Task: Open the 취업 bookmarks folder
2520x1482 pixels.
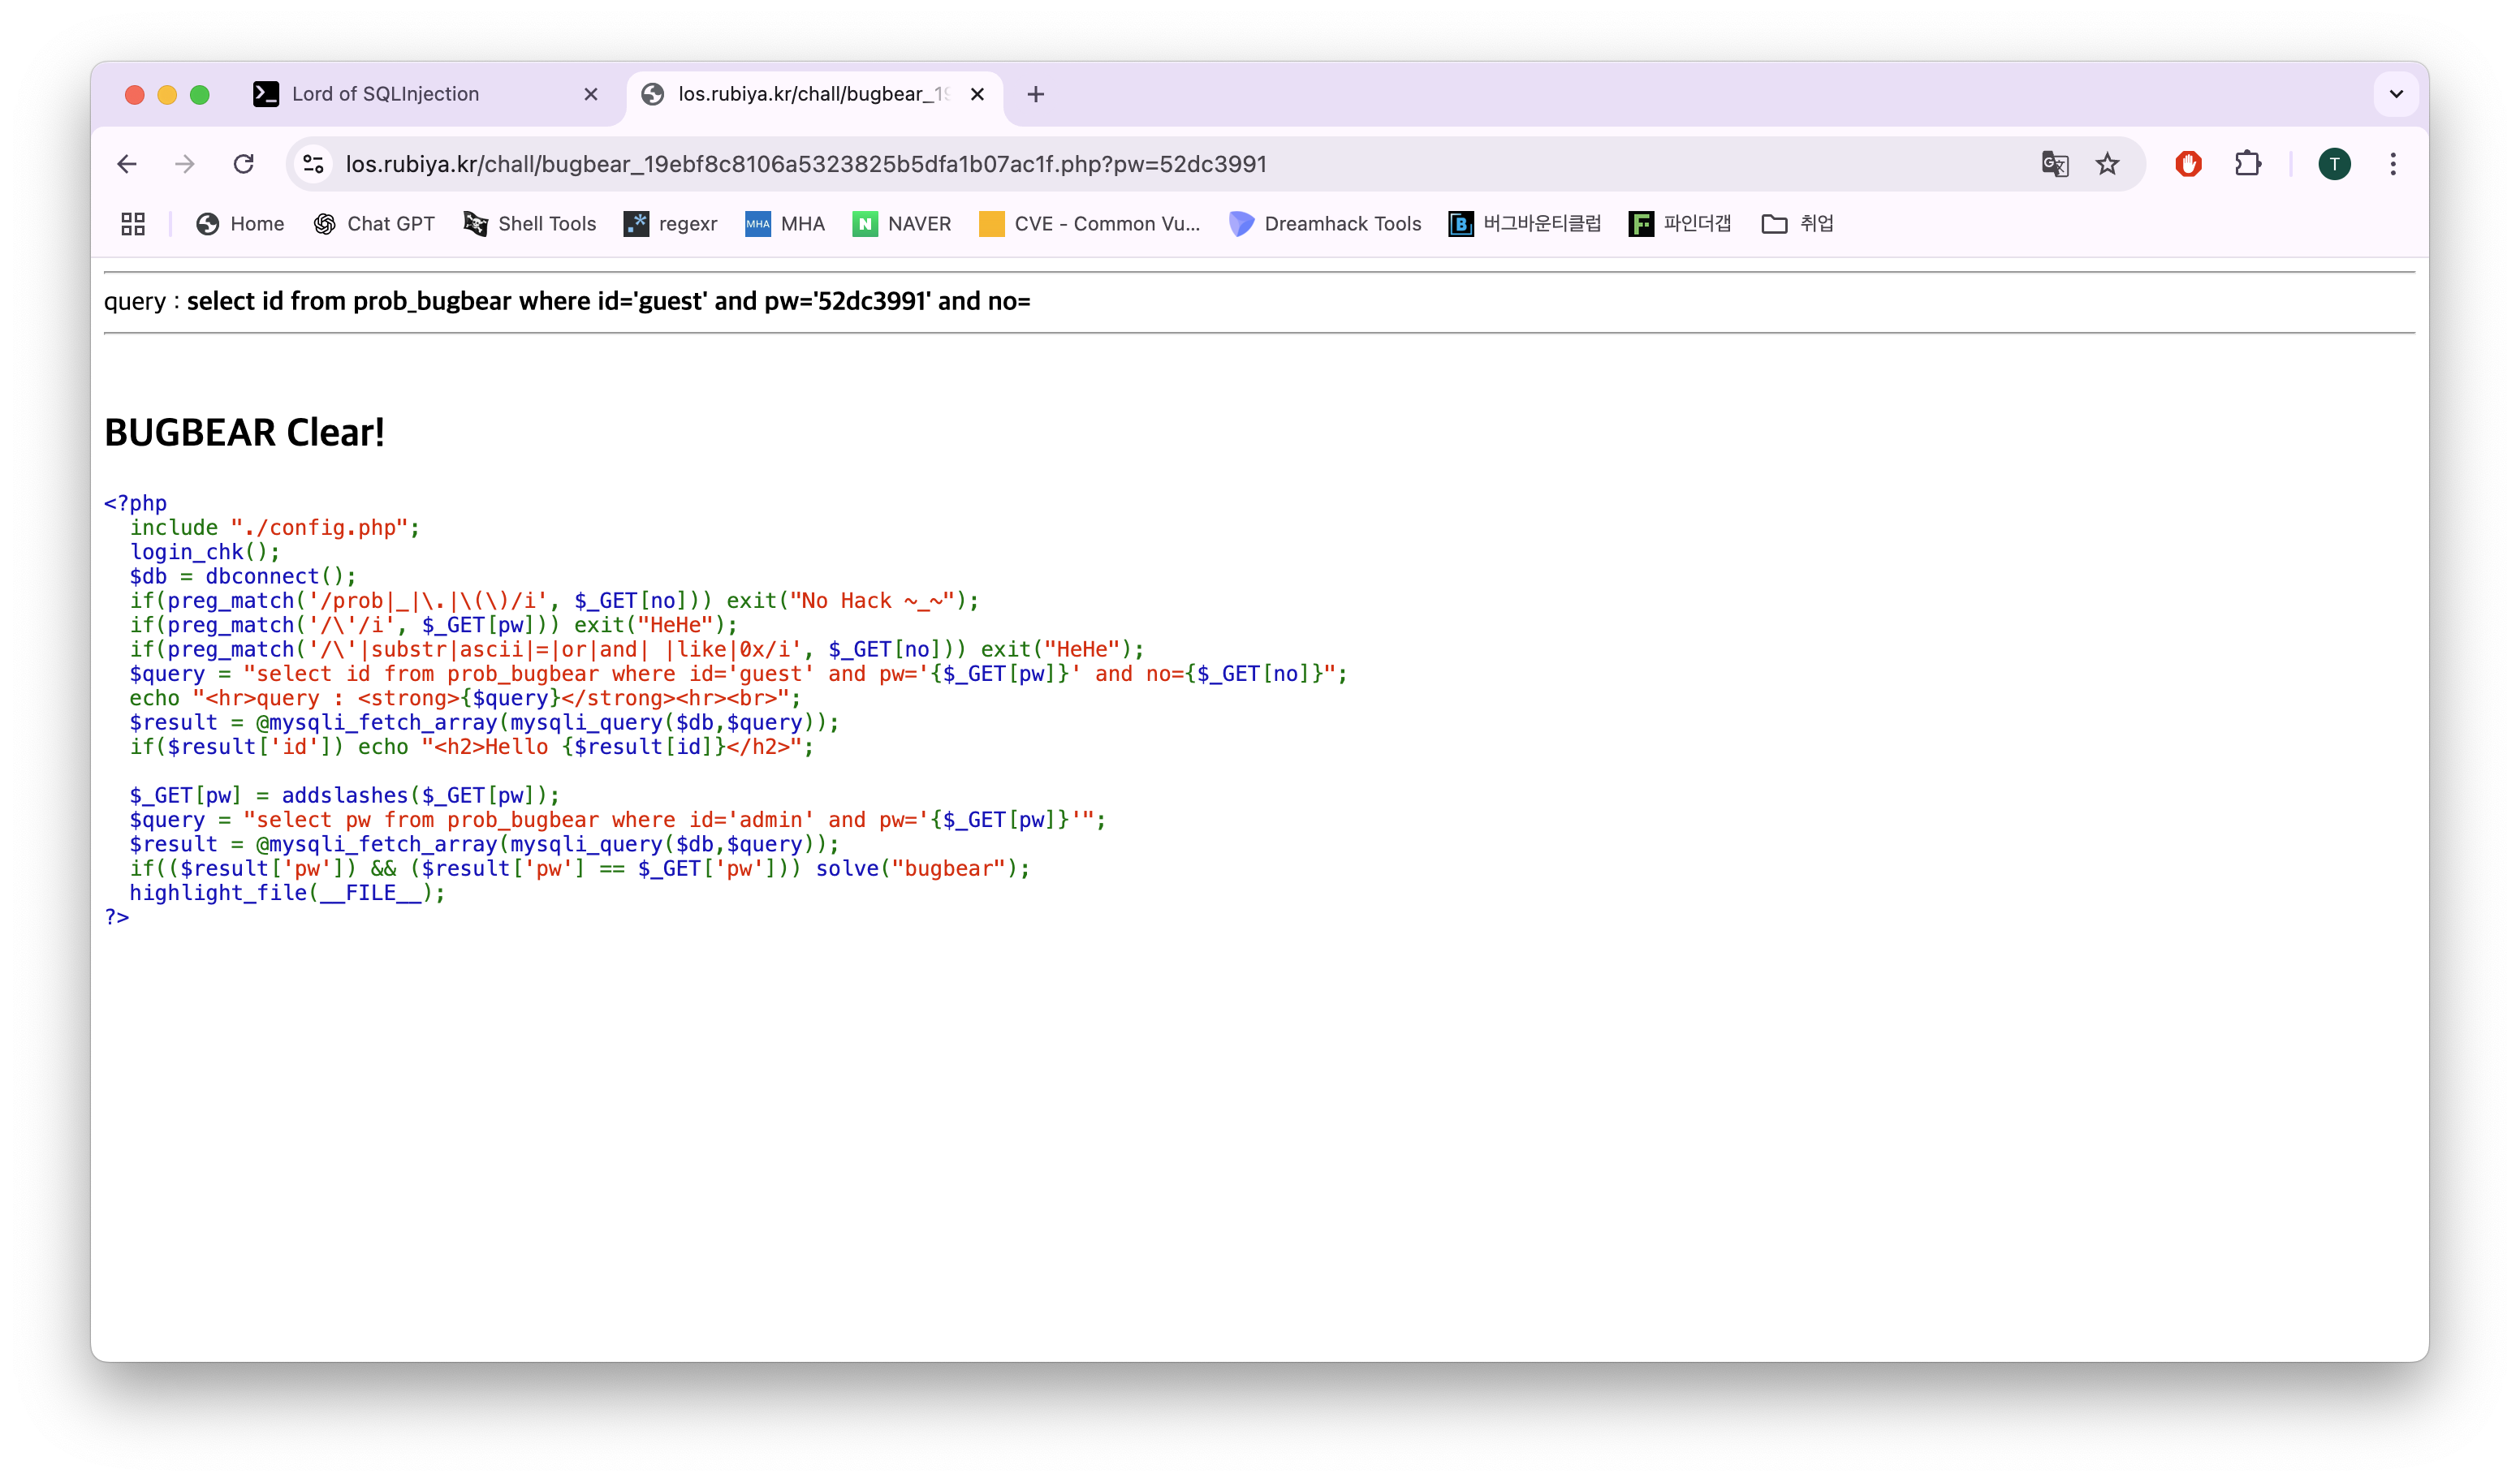Action: tap(1797, 224)
